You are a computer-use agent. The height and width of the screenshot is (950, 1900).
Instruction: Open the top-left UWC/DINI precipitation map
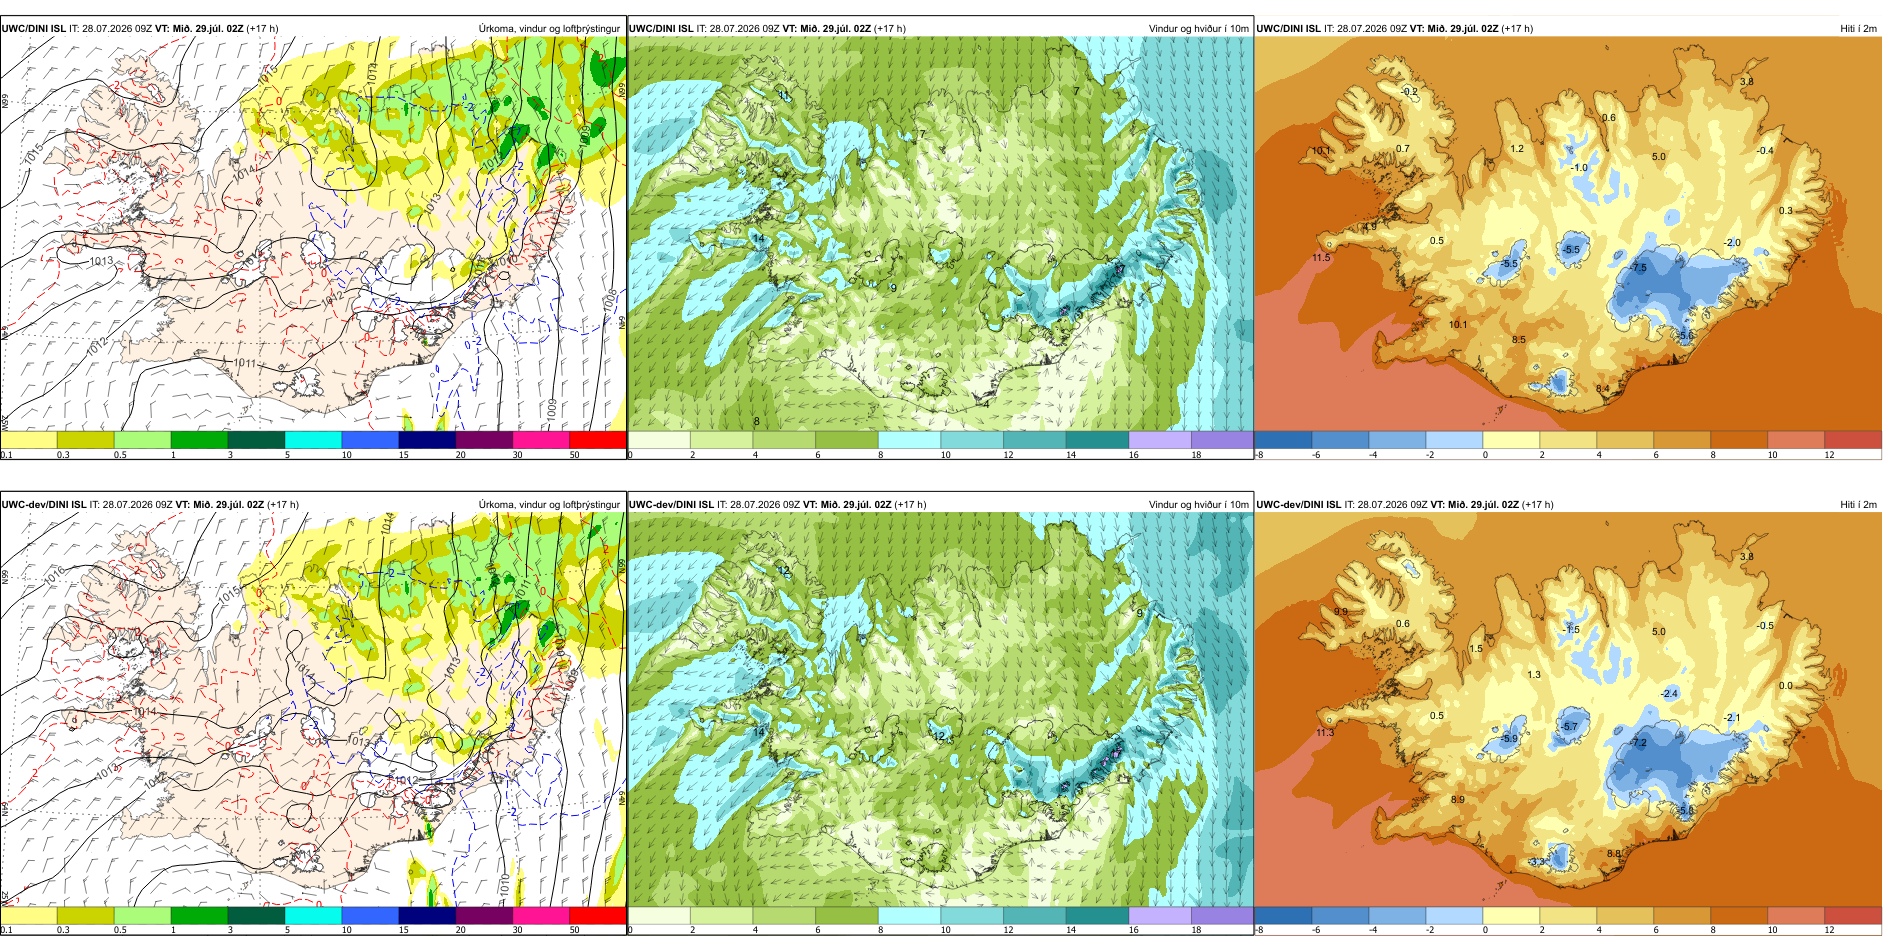(x=313, y=234)
